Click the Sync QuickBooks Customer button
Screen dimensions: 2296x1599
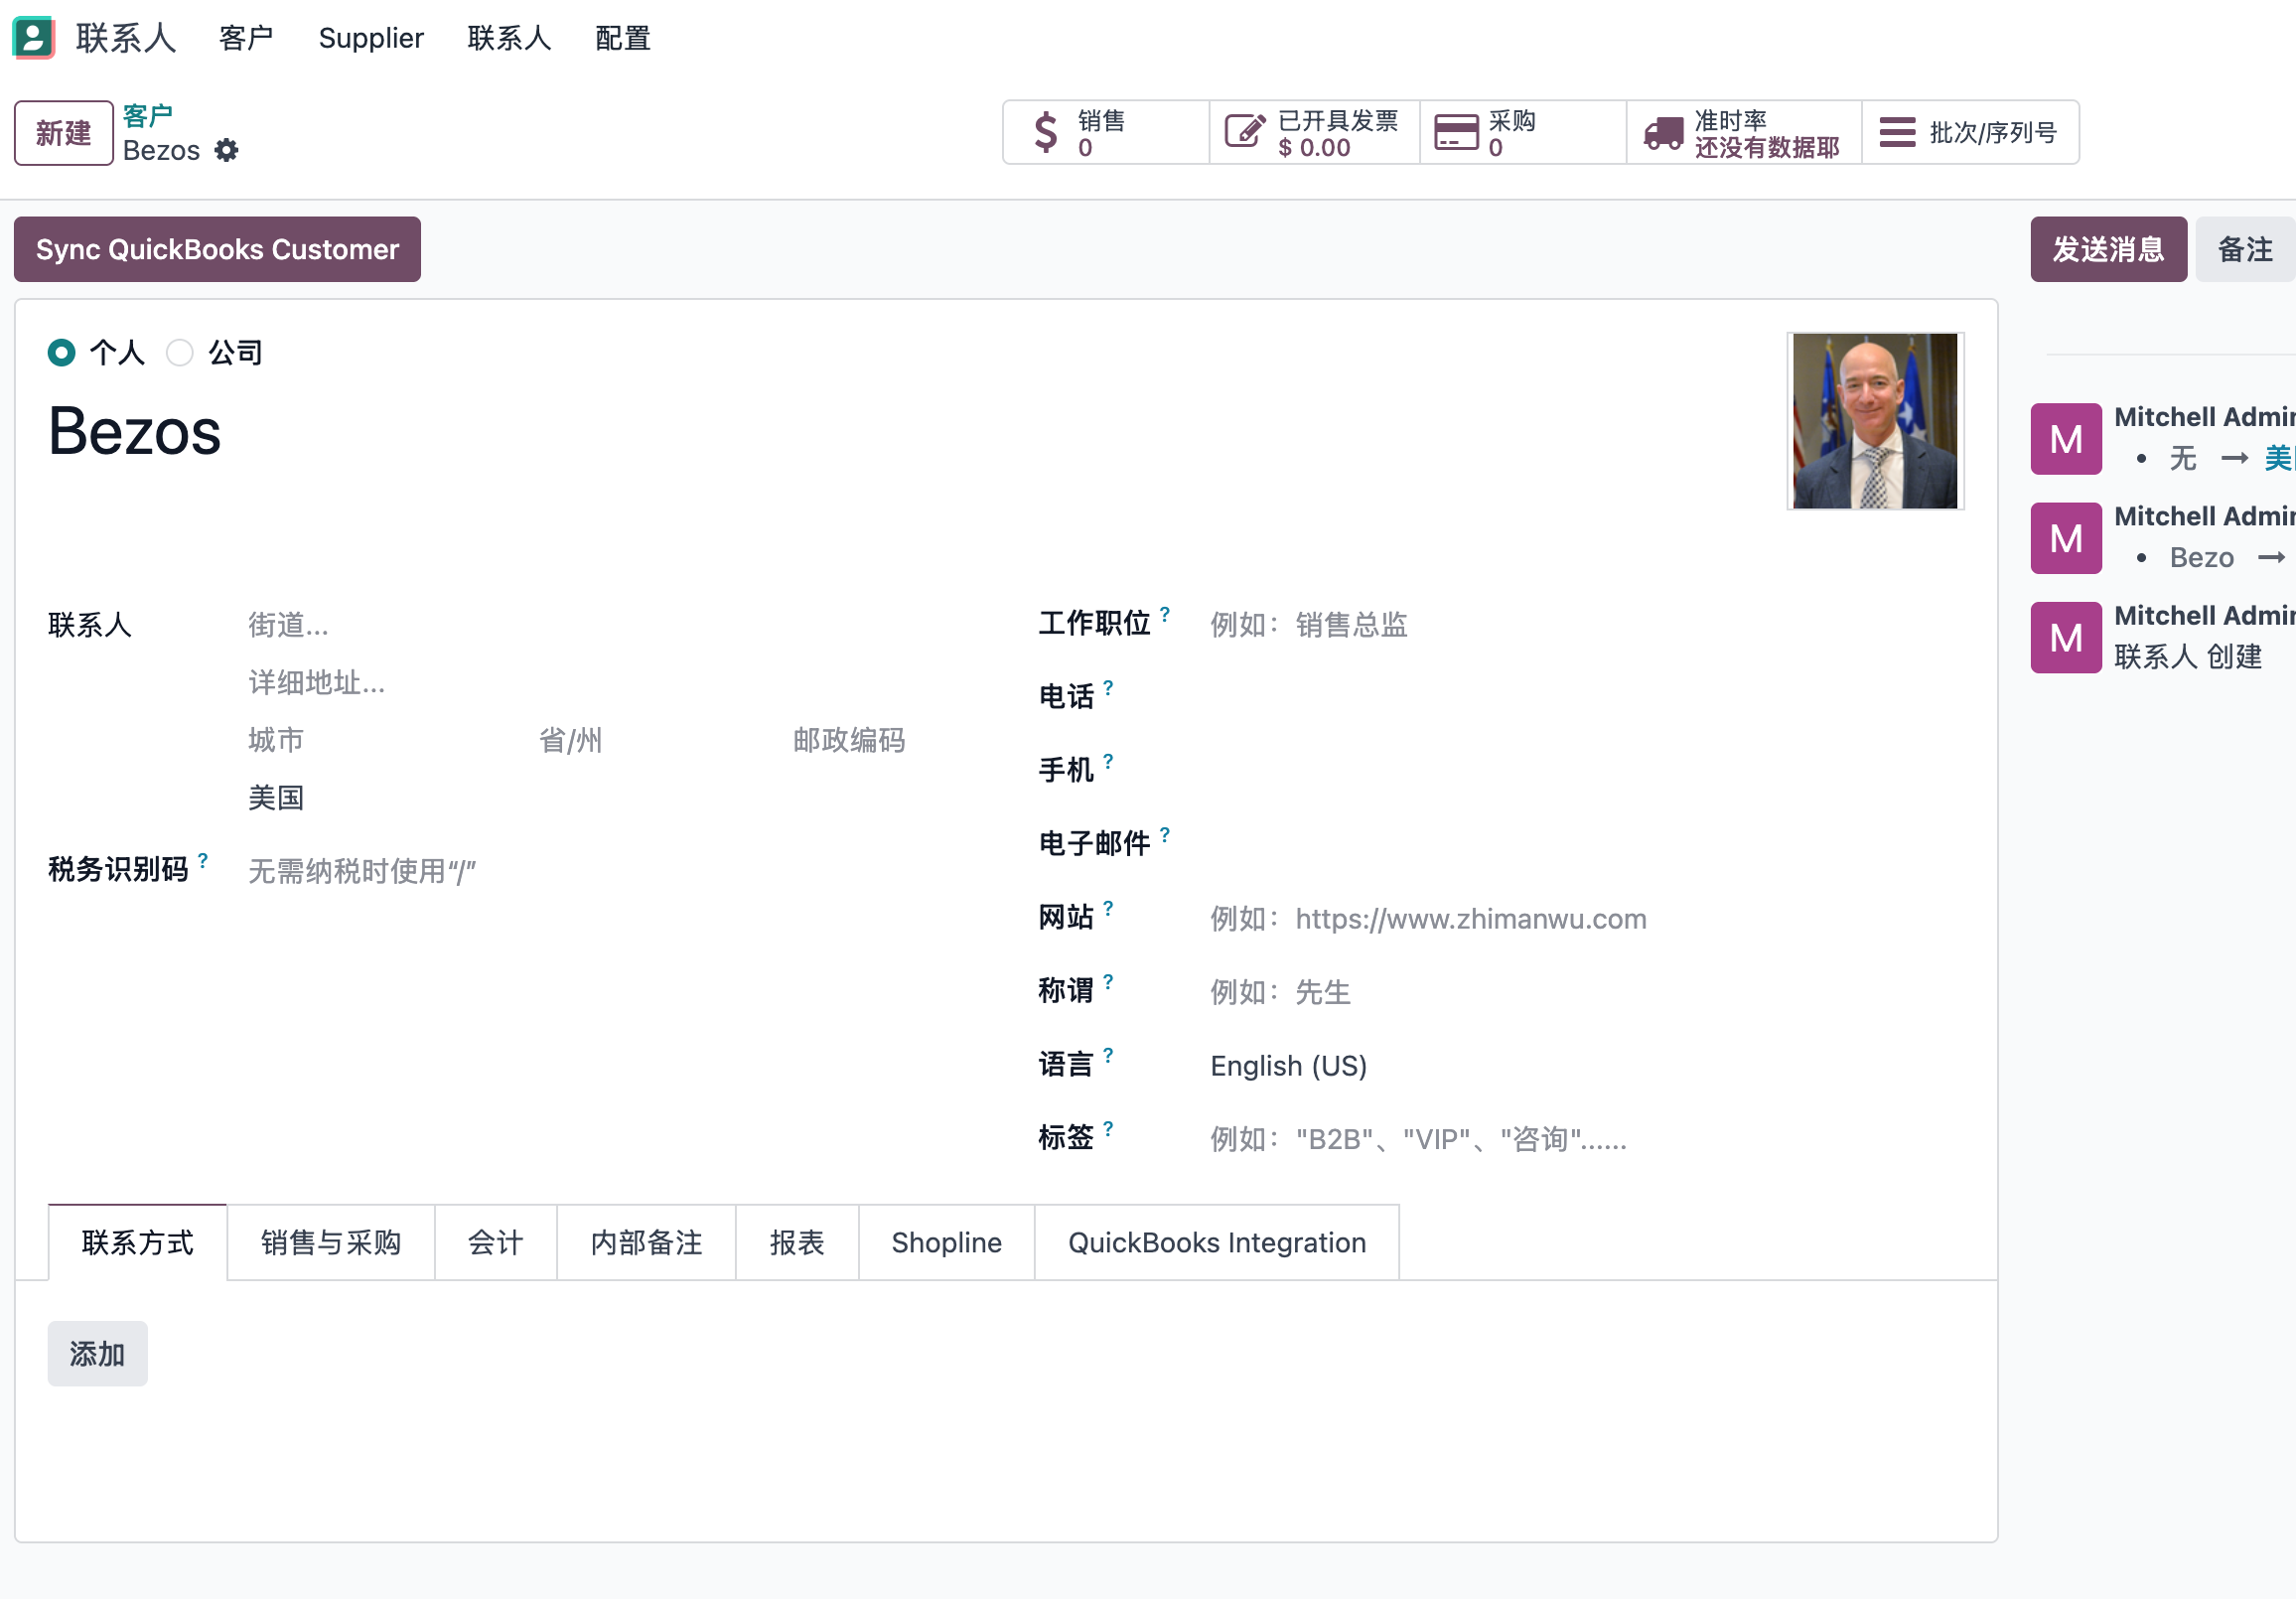[217, 249]
